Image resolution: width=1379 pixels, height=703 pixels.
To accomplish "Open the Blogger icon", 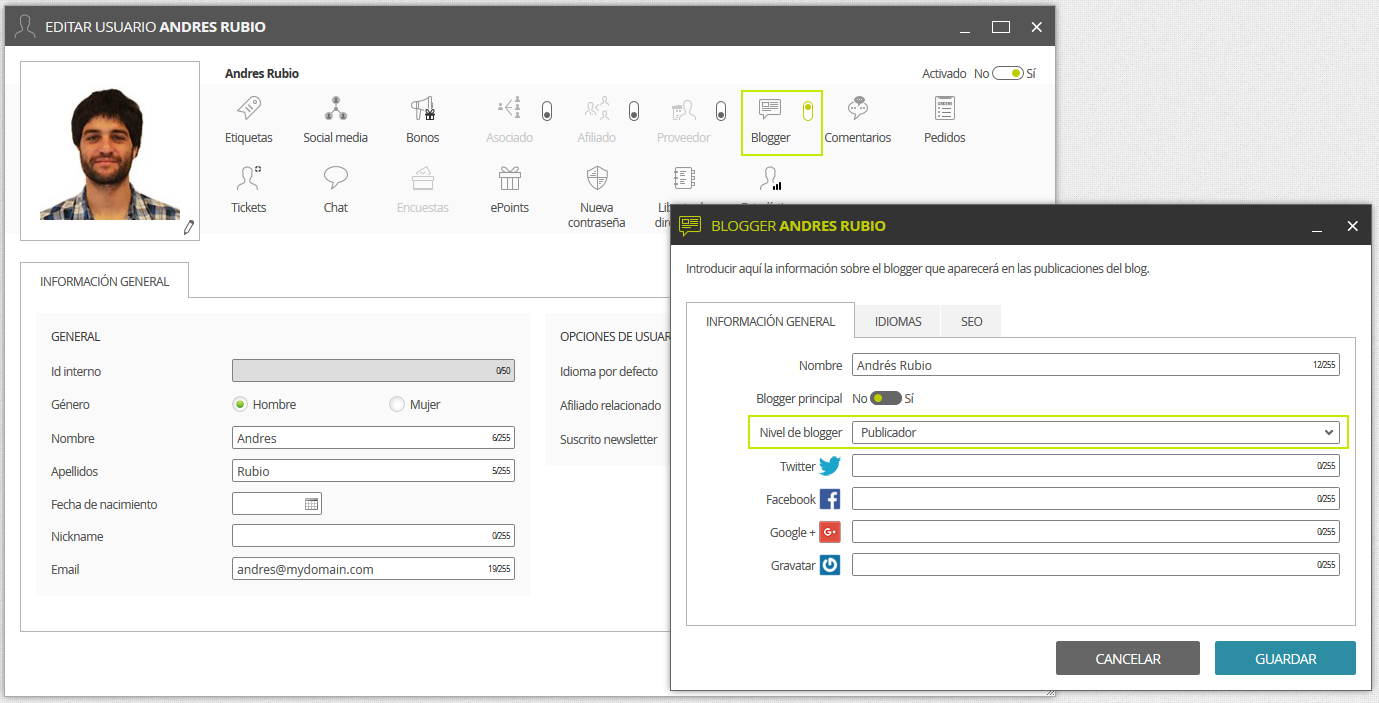I will pos(770,108).
